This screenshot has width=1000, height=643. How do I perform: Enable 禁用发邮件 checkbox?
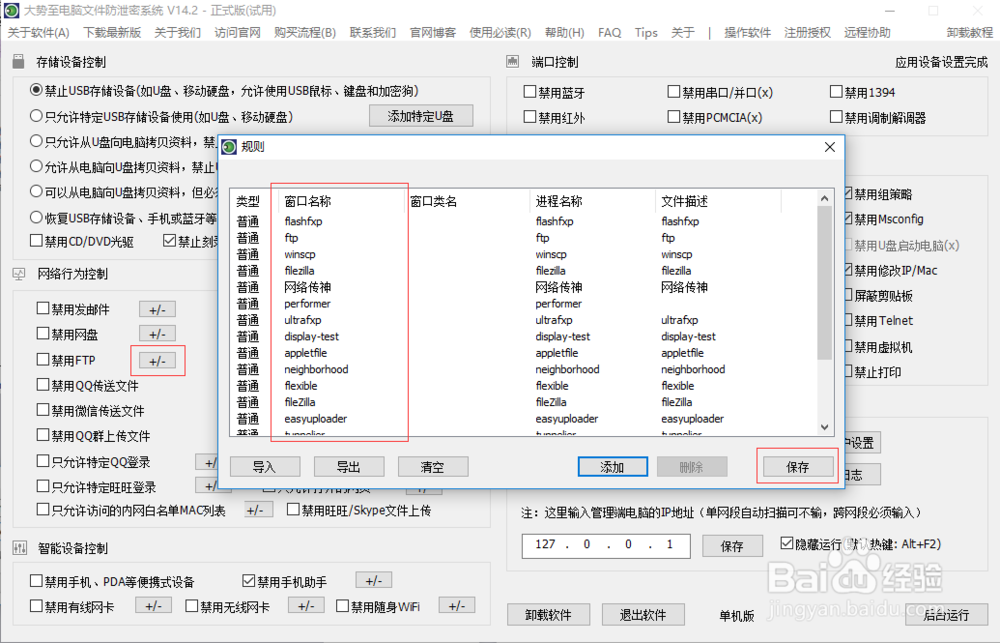click(43, 309)
